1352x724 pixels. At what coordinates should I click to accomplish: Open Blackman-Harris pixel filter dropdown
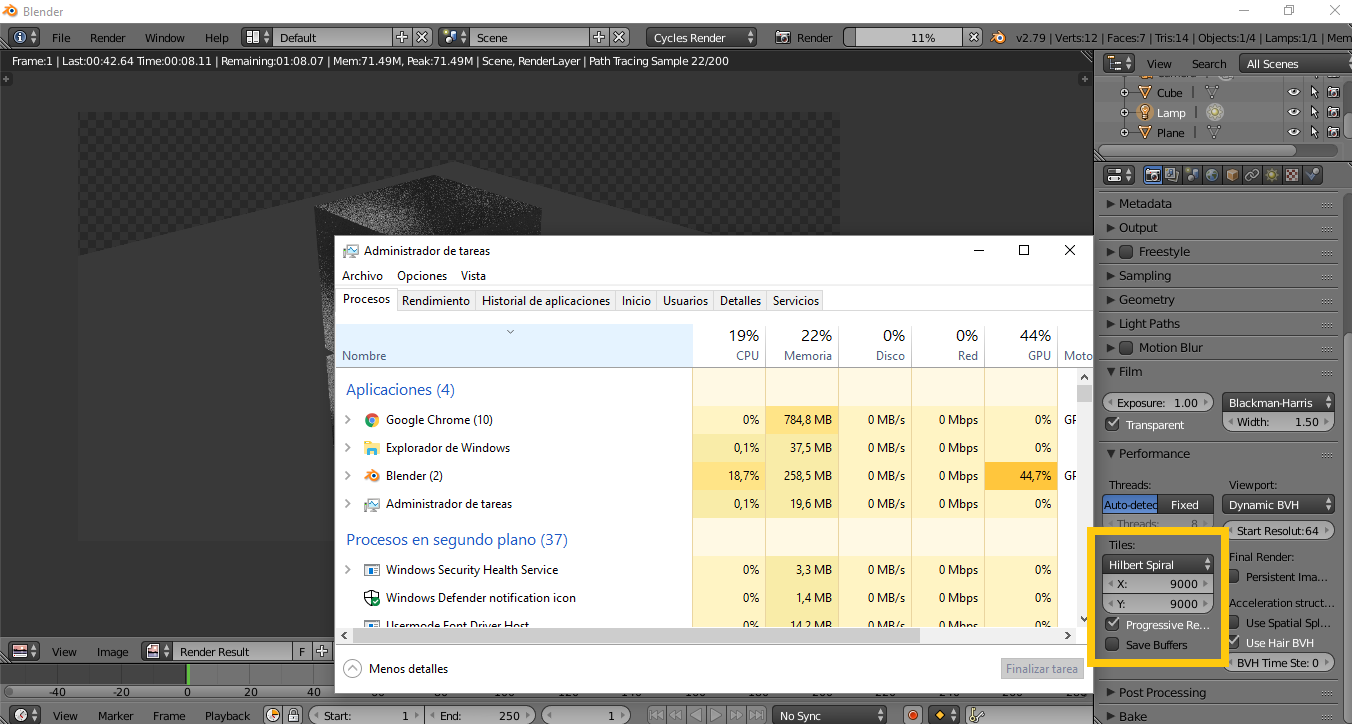point(1278,402)
